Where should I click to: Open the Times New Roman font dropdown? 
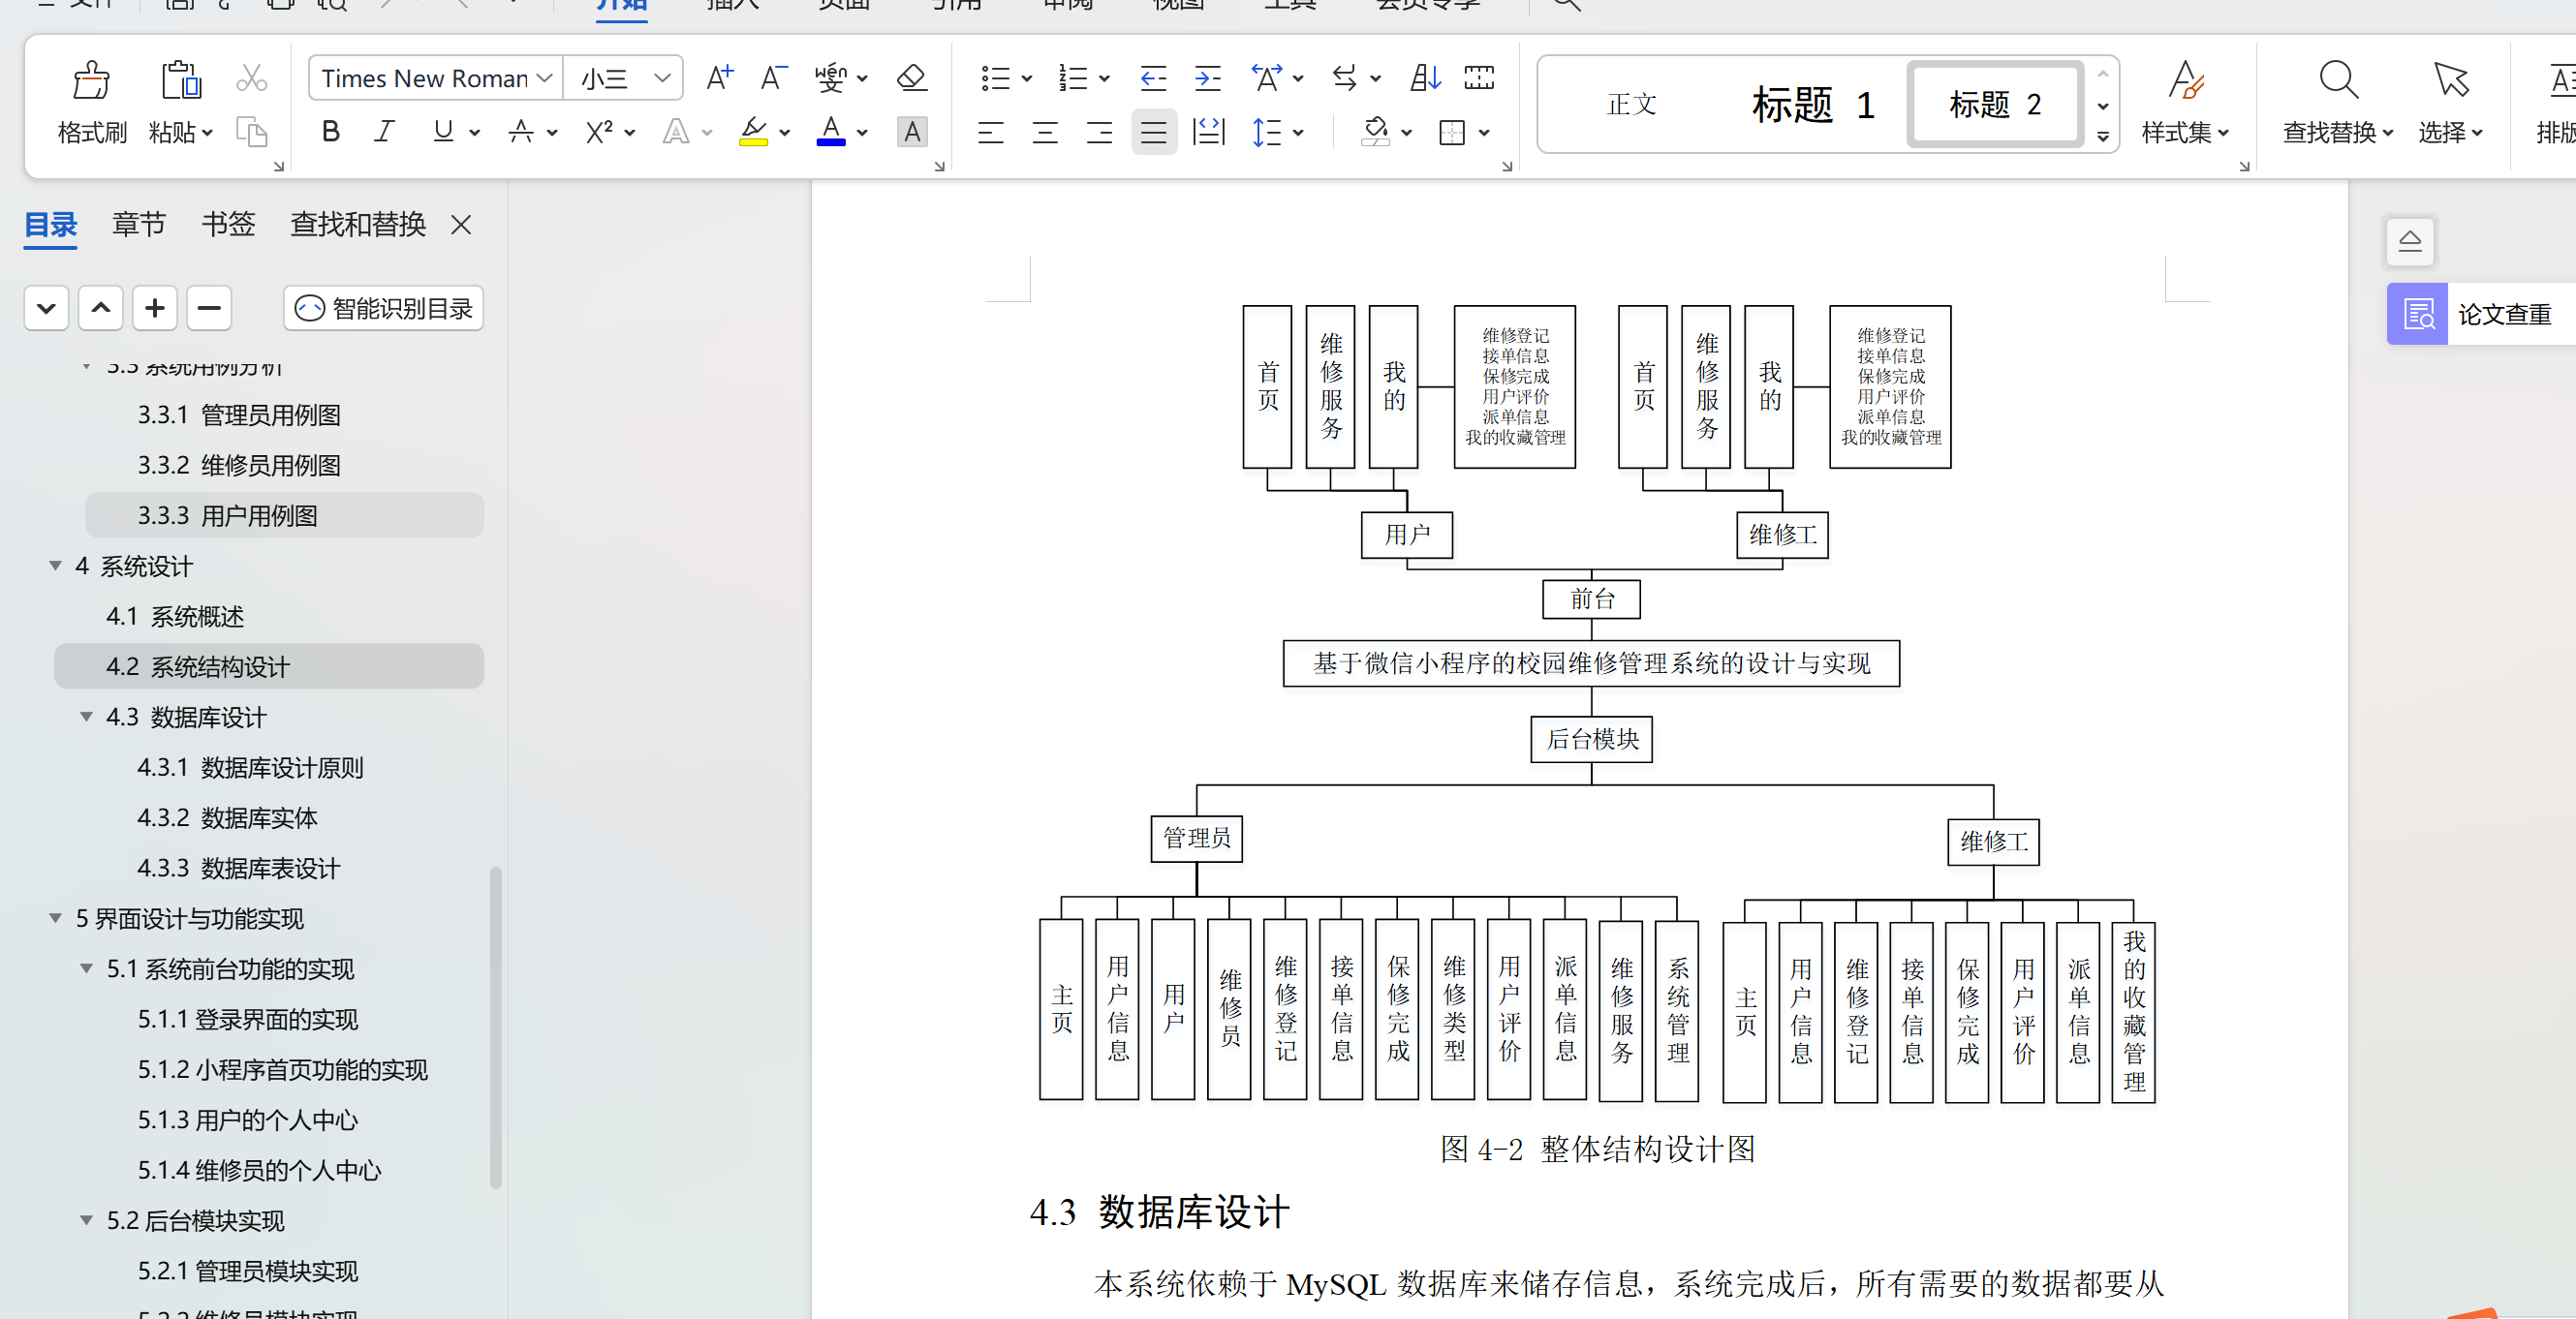(545, 78)
